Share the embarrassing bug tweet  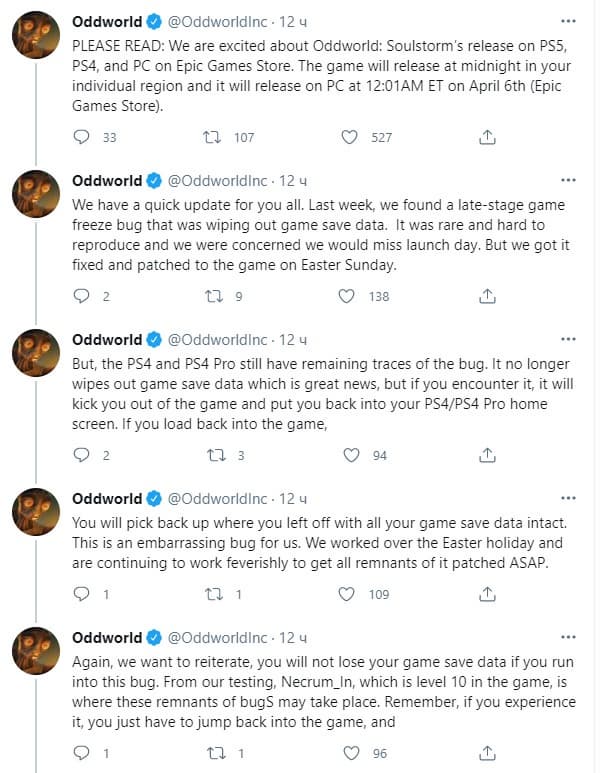[x=487, y=594]
